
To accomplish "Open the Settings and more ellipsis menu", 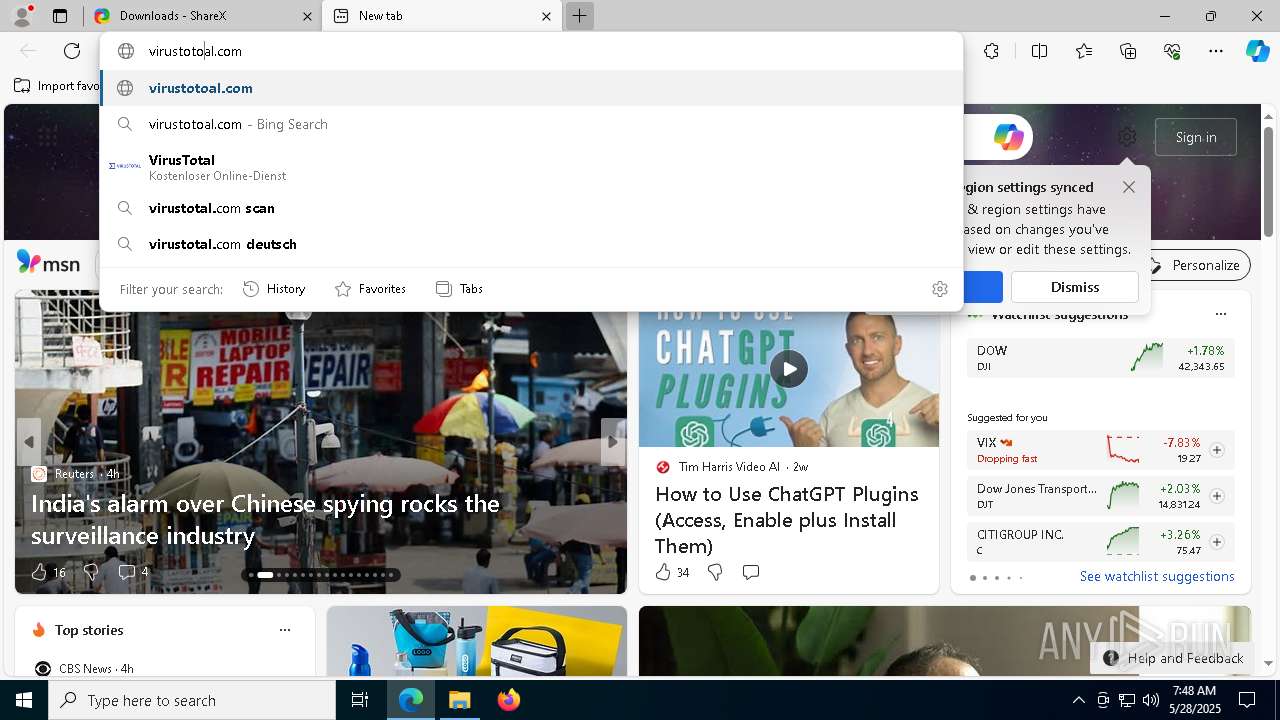I will (1216, 51).
